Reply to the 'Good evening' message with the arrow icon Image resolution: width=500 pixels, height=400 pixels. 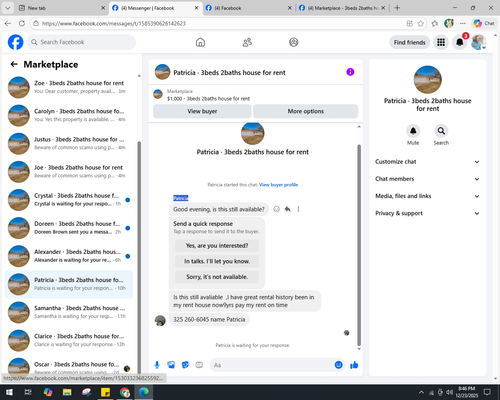288,209
